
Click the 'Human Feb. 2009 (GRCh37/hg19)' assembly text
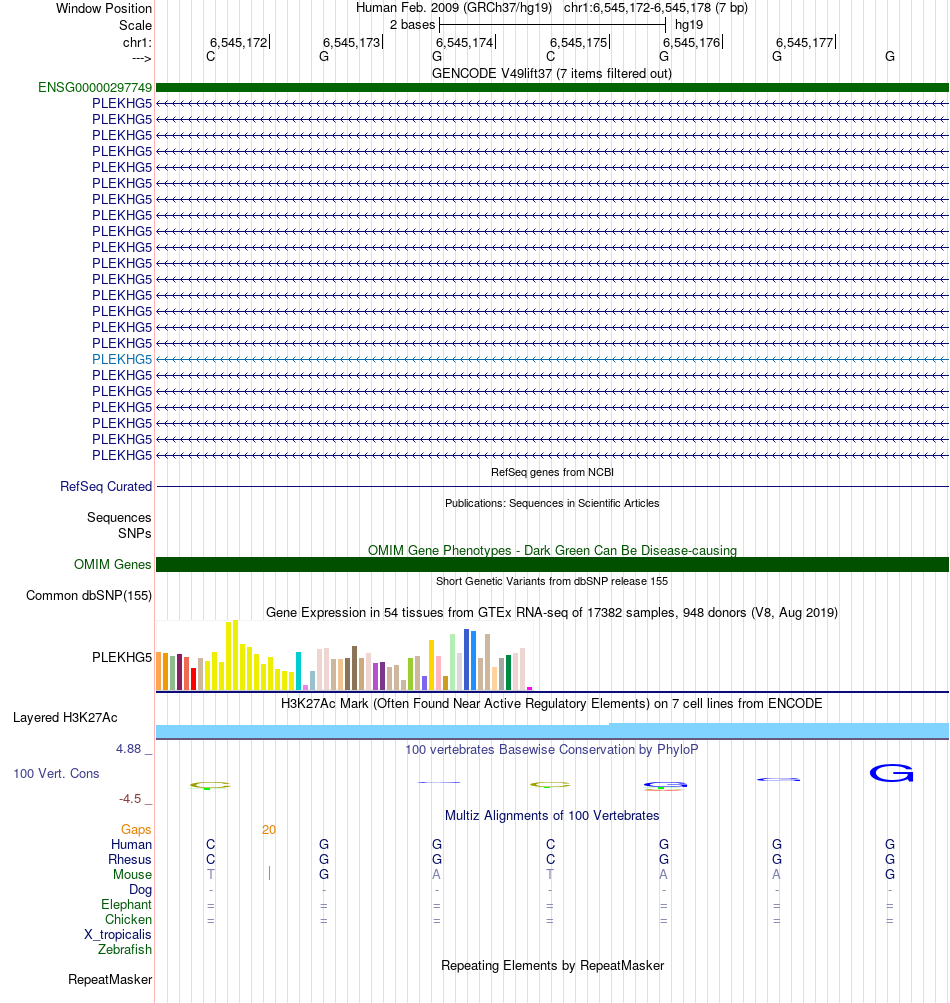pyautogui.click(x=454, y=8)
